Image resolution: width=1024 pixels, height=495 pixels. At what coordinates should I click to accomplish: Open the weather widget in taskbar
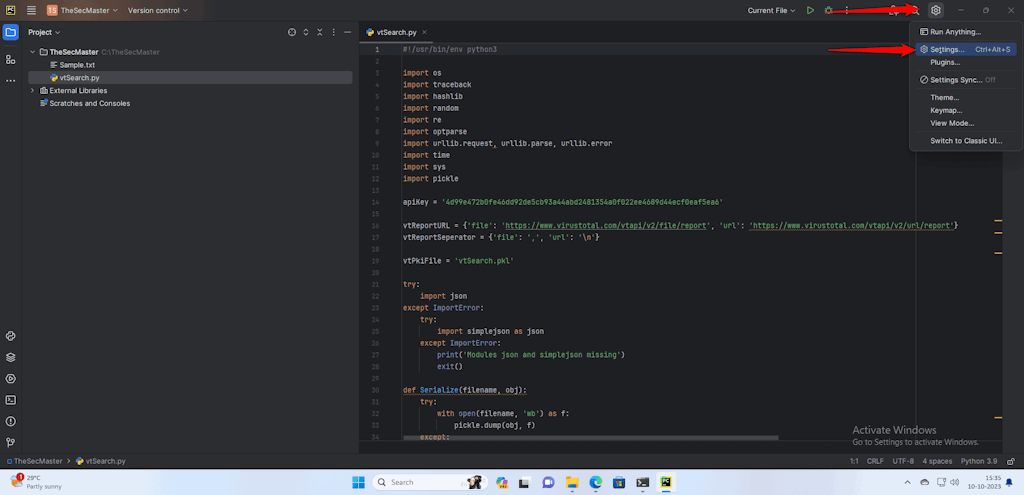(34, 482)
